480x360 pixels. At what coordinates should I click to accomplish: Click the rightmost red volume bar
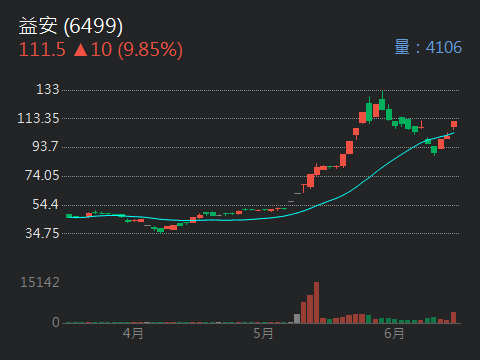[454, 318]
